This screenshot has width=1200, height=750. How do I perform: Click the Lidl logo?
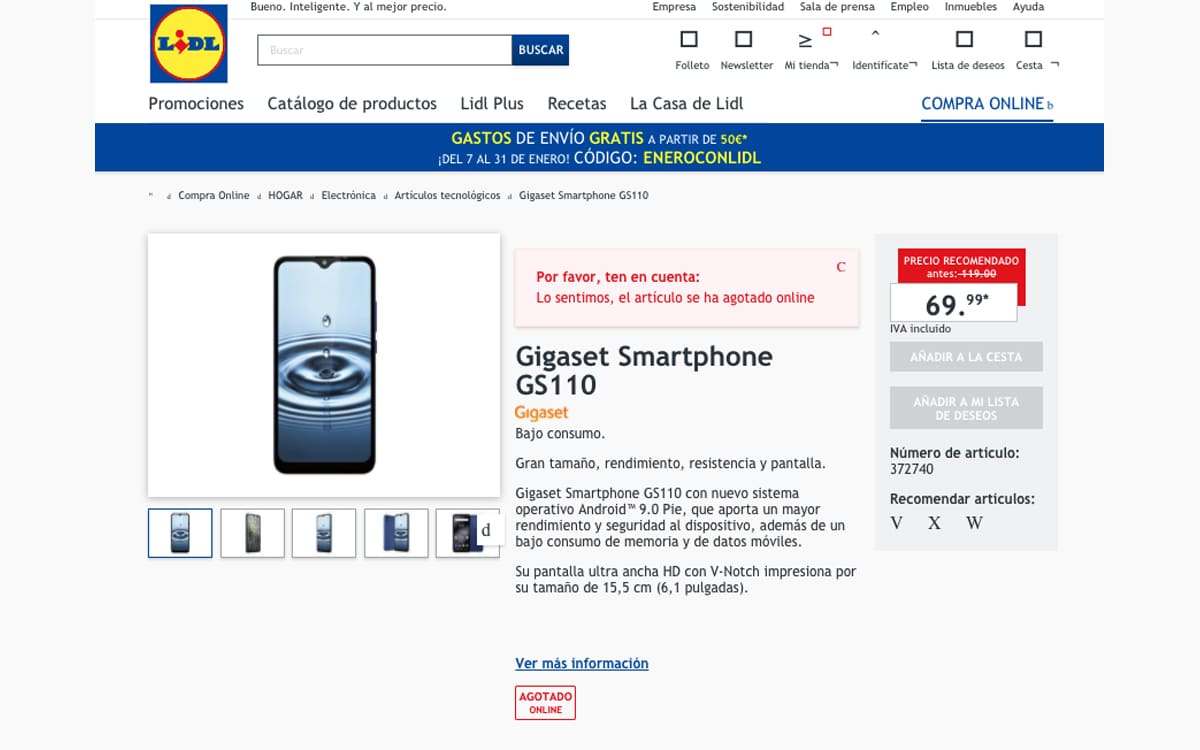[x=187, y=44]
